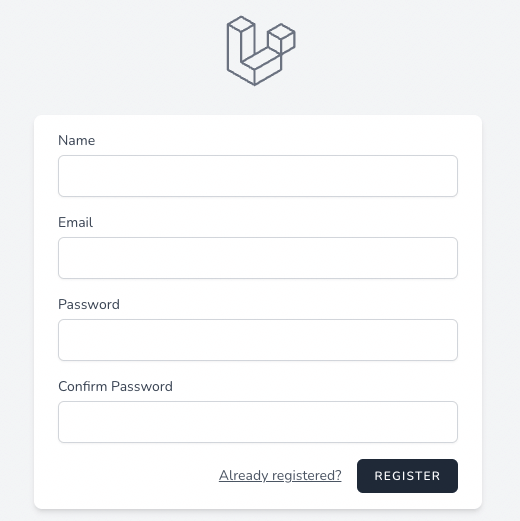Submit the form with the REGISTER button
The width and height of the screenshot is (520, 521).
coord(407,476)
